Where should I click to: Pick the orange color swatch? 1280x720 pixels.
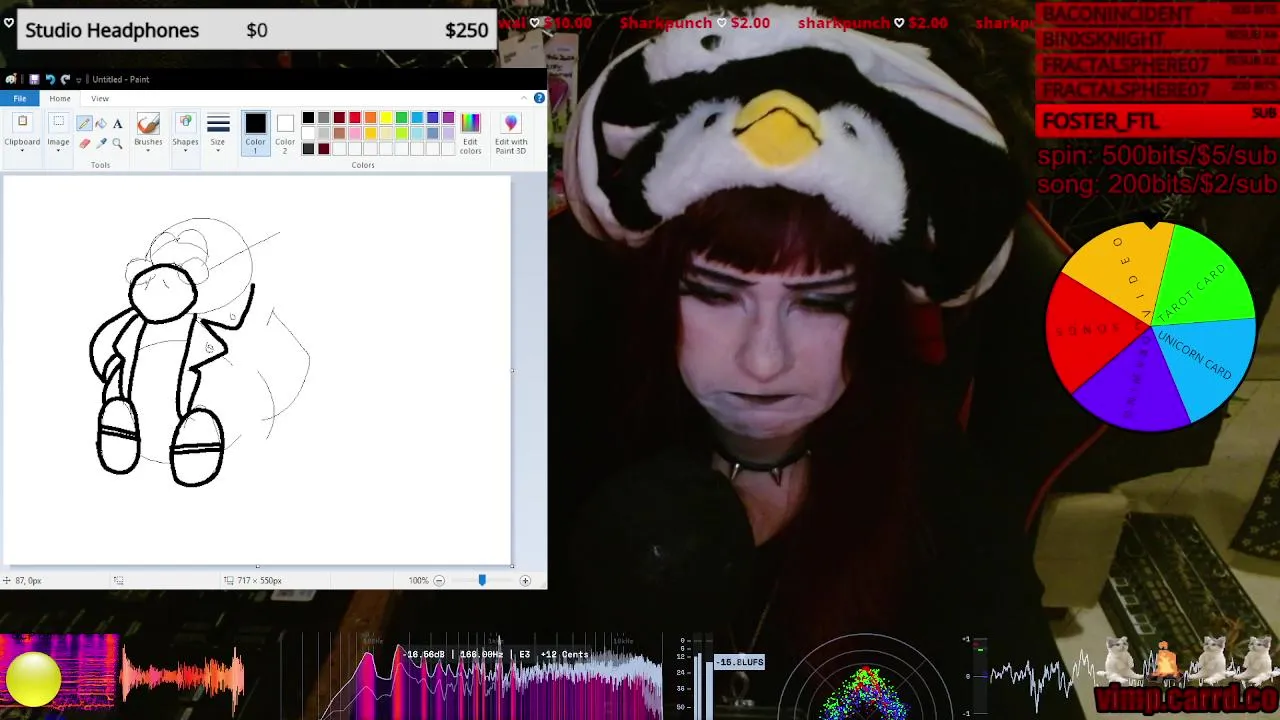370,118
